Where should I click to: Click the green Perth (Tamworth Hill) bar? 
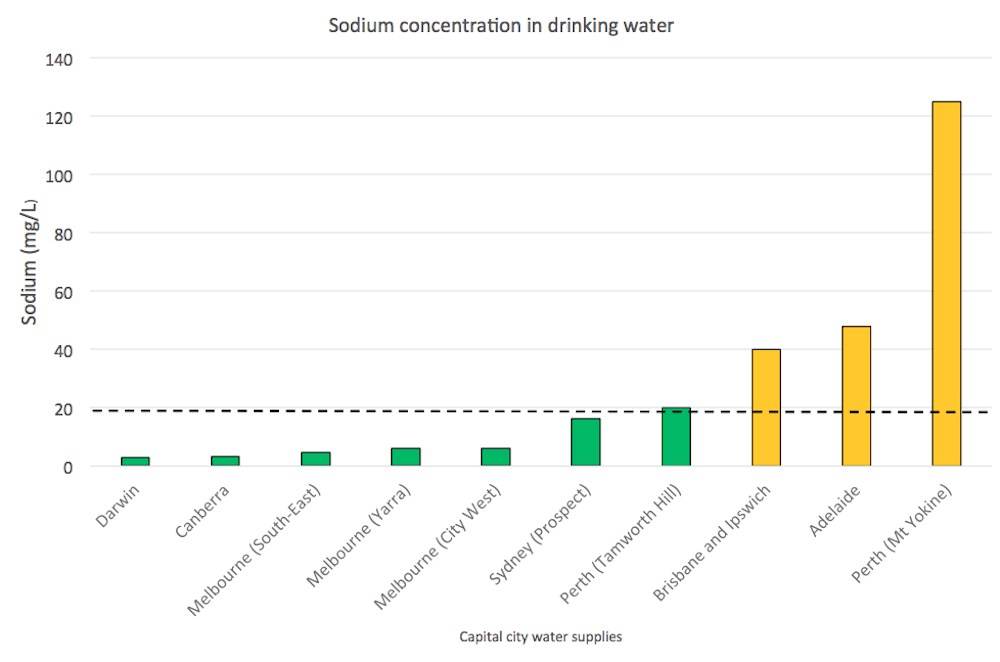[676, 437]
